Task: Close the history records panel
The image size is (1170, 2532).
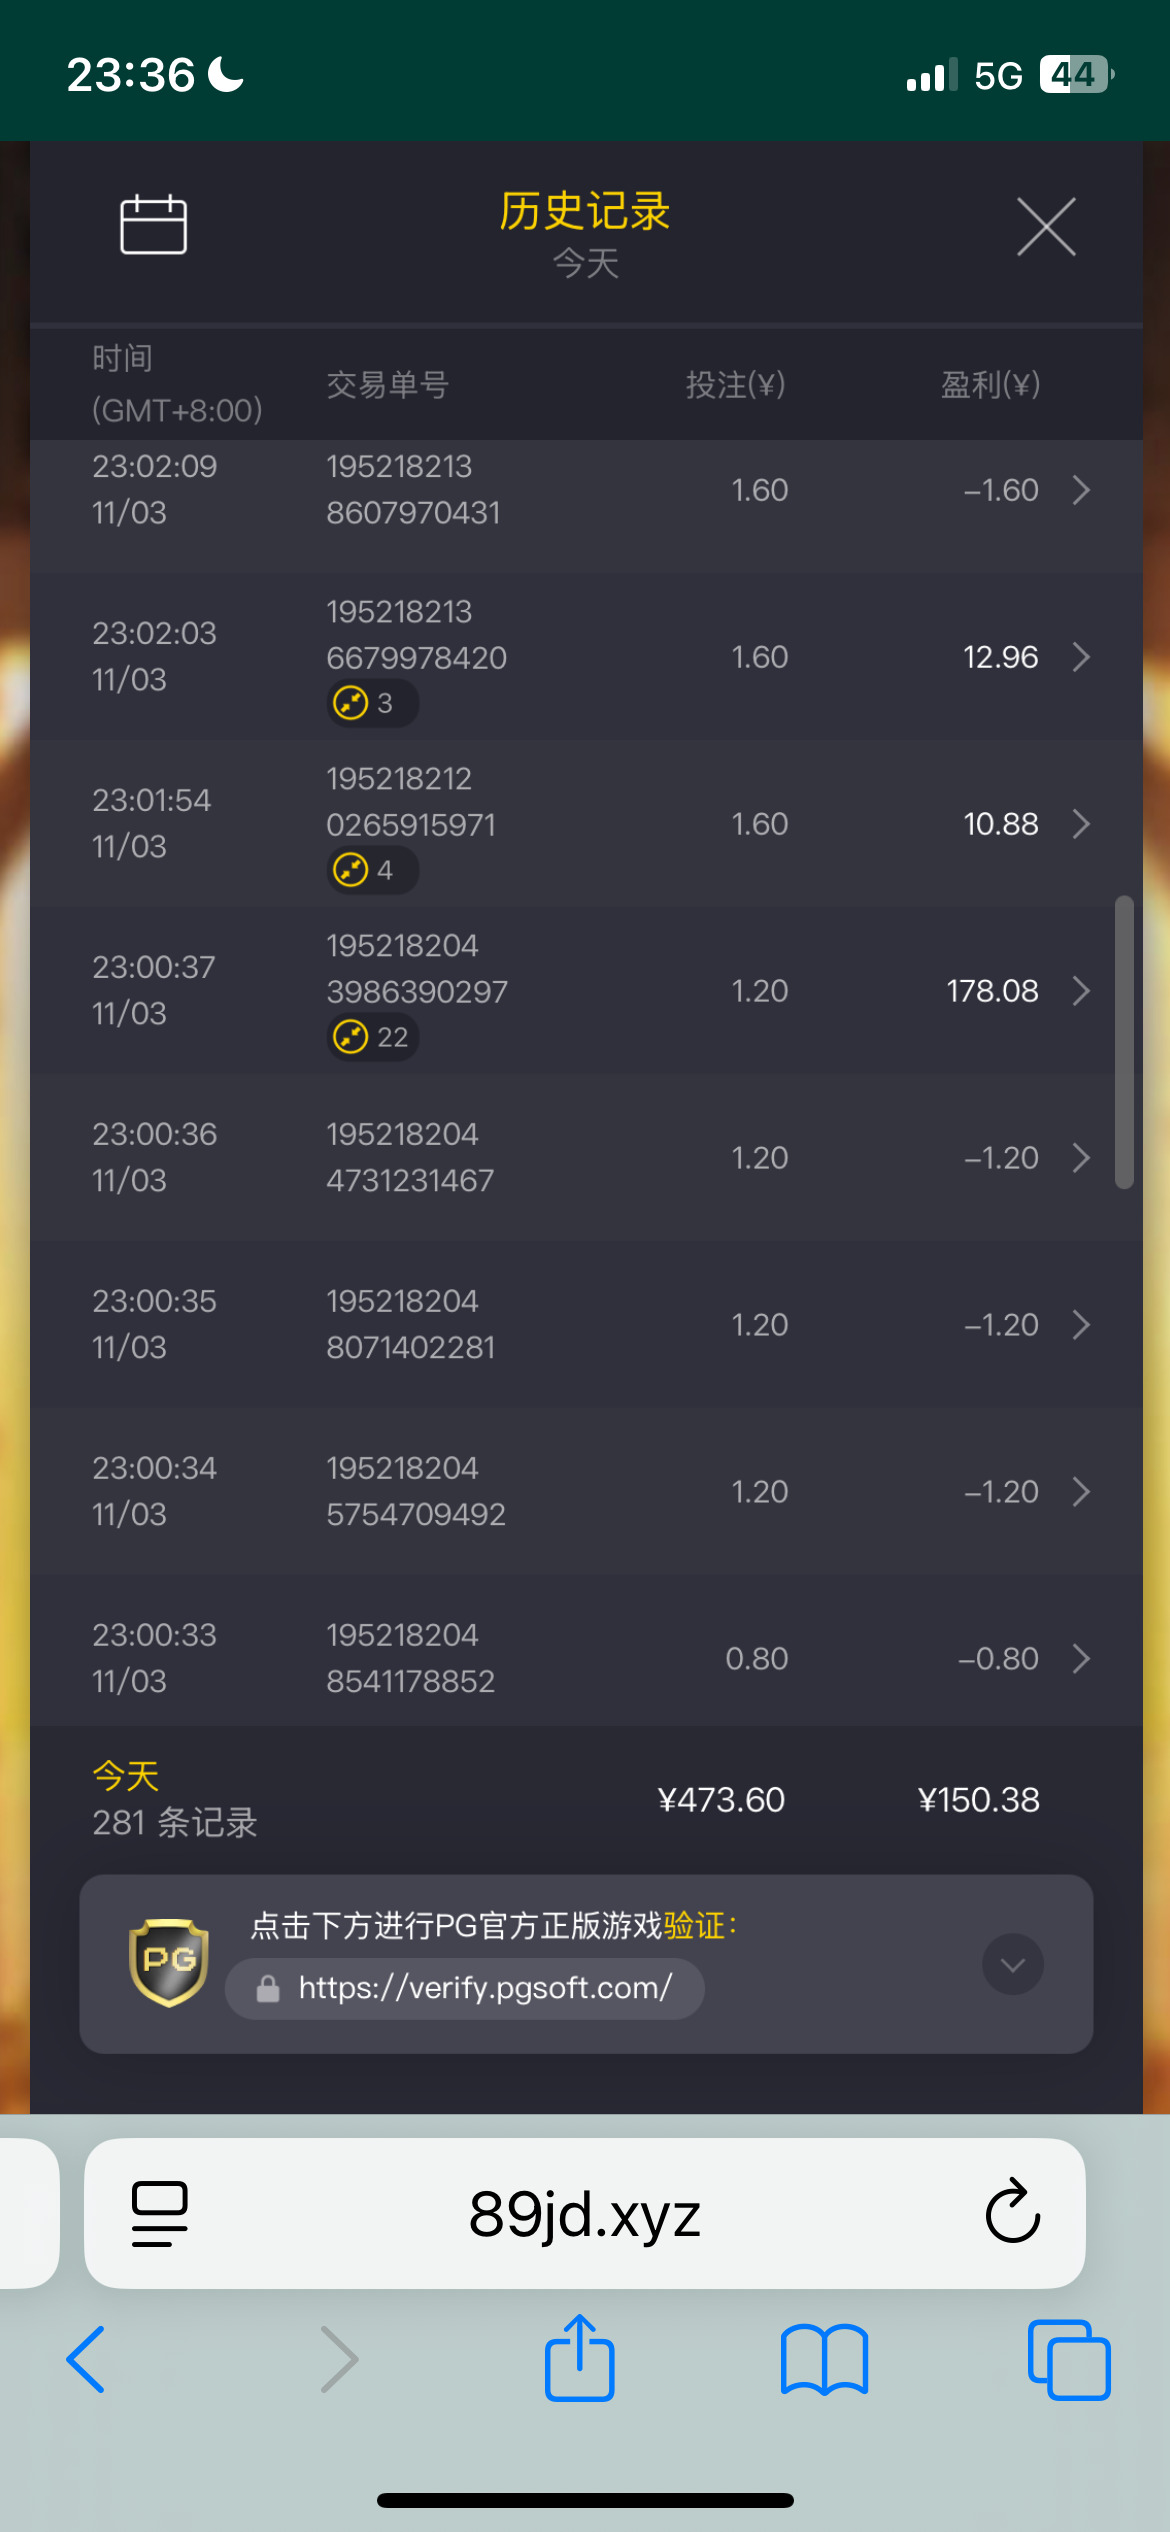Action: click(x=1045, y=227)
